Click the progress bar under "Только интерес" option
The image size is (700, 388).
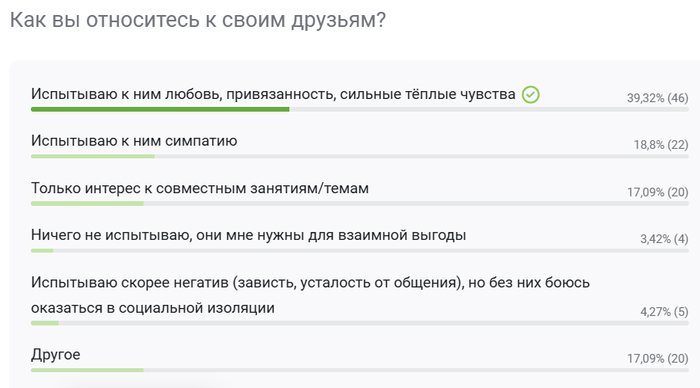click(x=360, y=204)
